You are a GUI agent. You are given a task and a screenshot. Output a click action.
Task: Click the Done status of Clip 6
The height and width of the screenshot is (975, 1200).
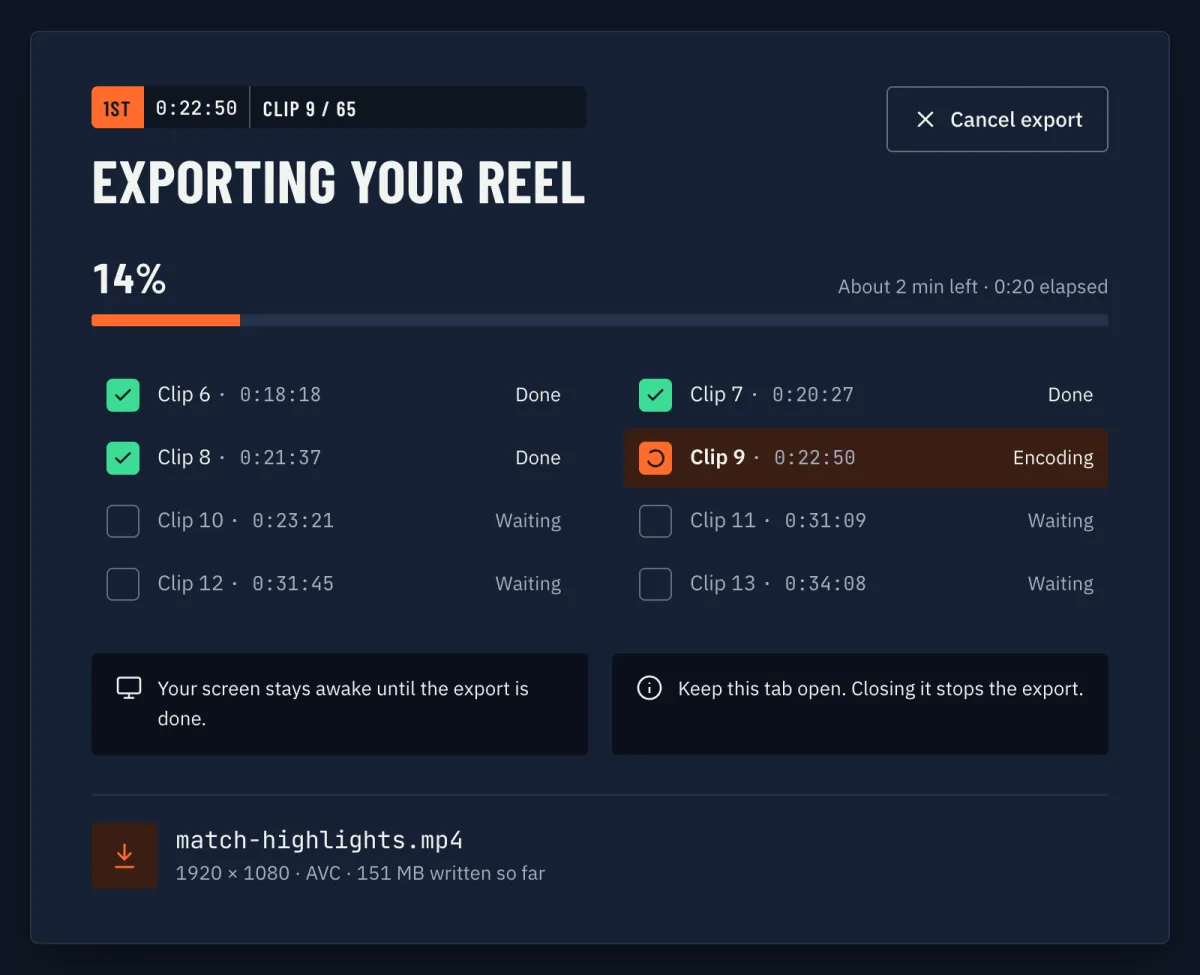(x=538, y=395)
